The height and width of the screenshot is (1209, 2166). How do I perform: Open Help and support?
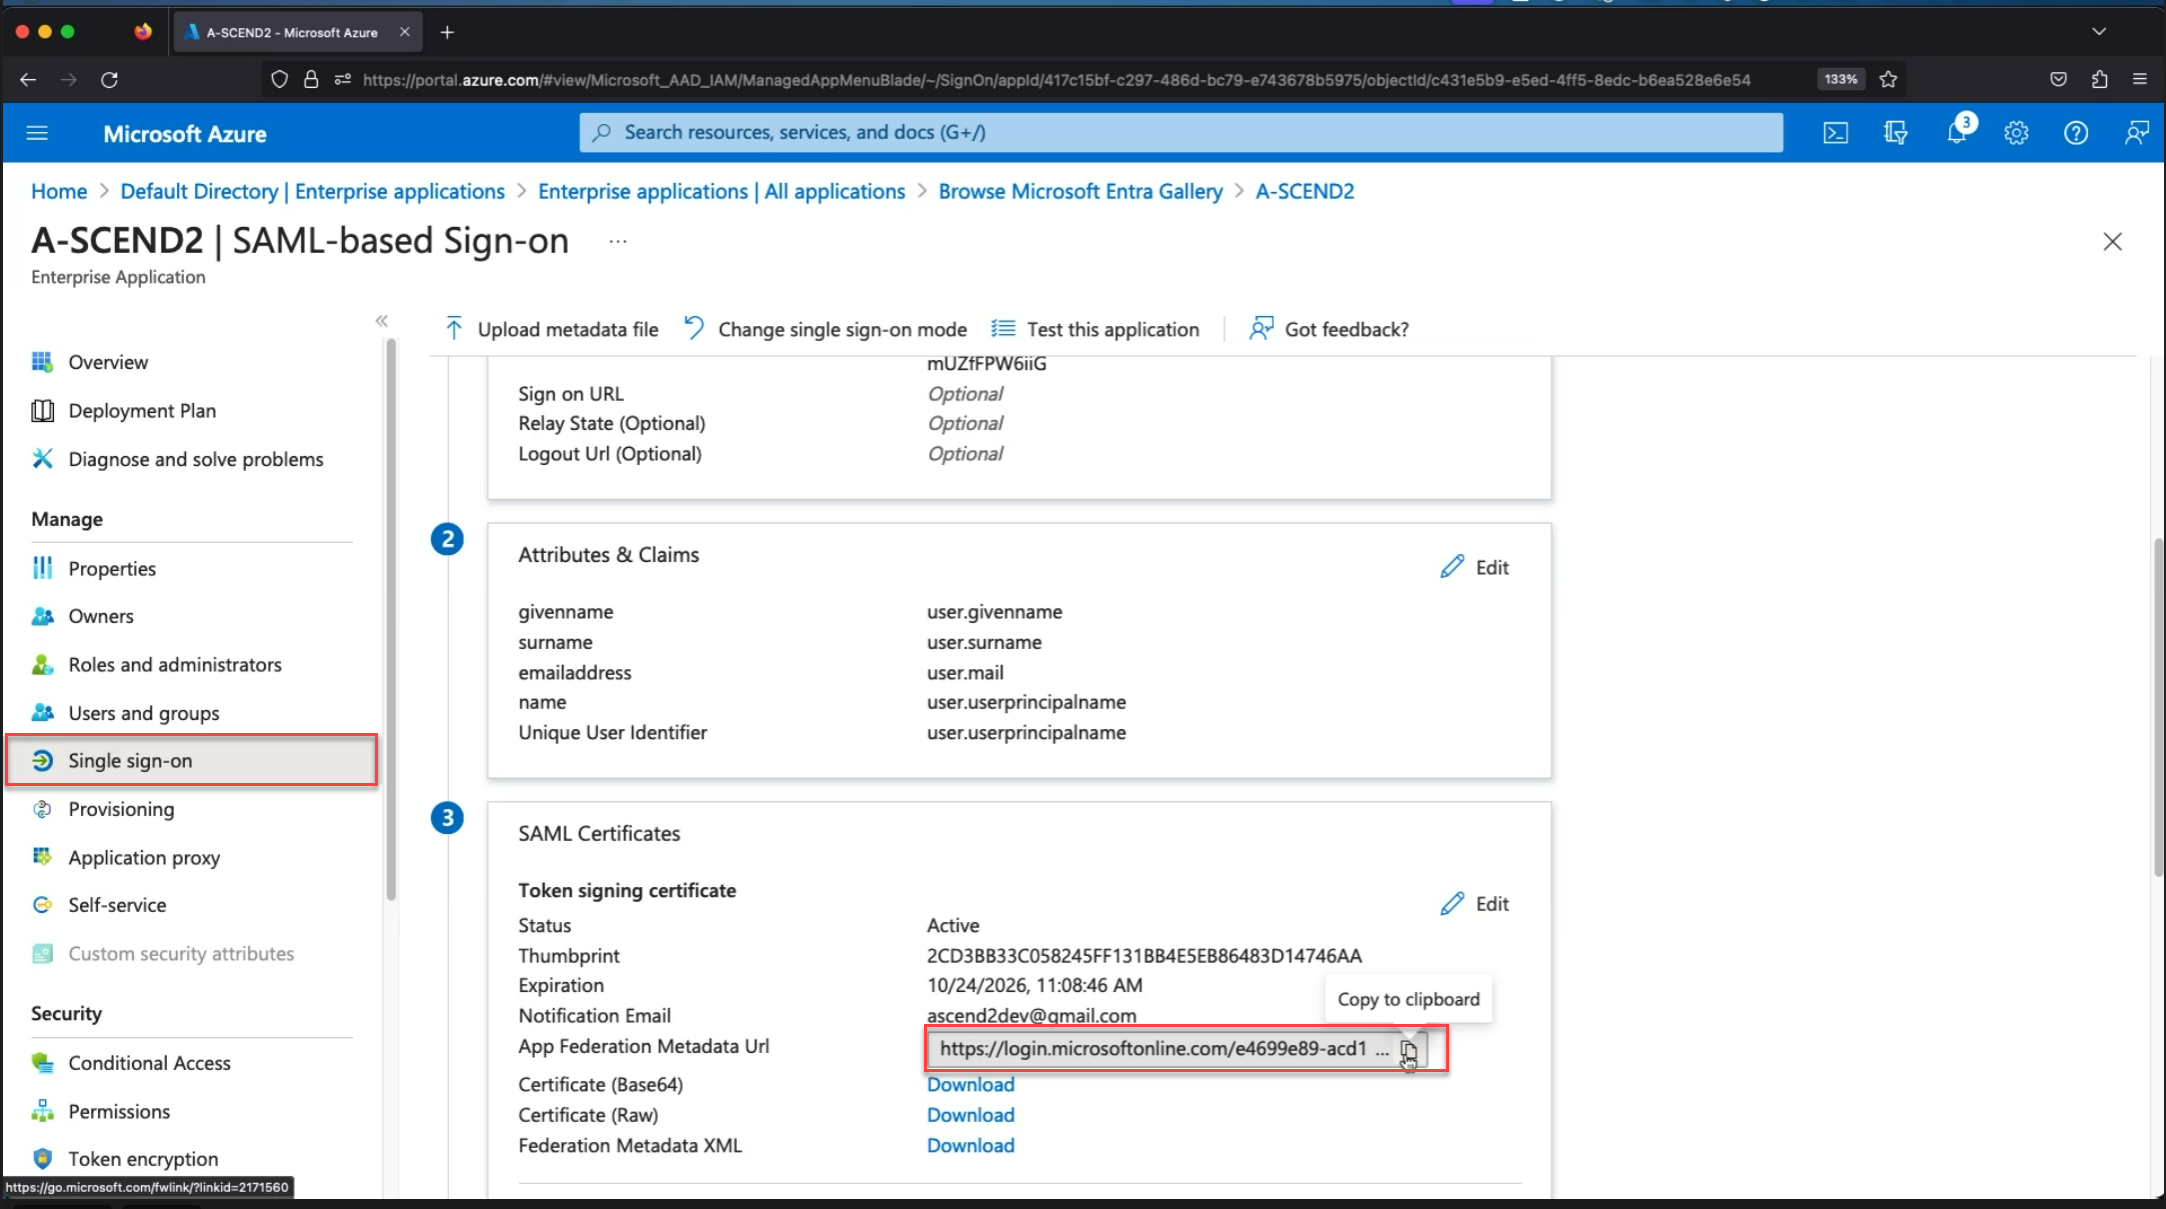(2076, 132)
